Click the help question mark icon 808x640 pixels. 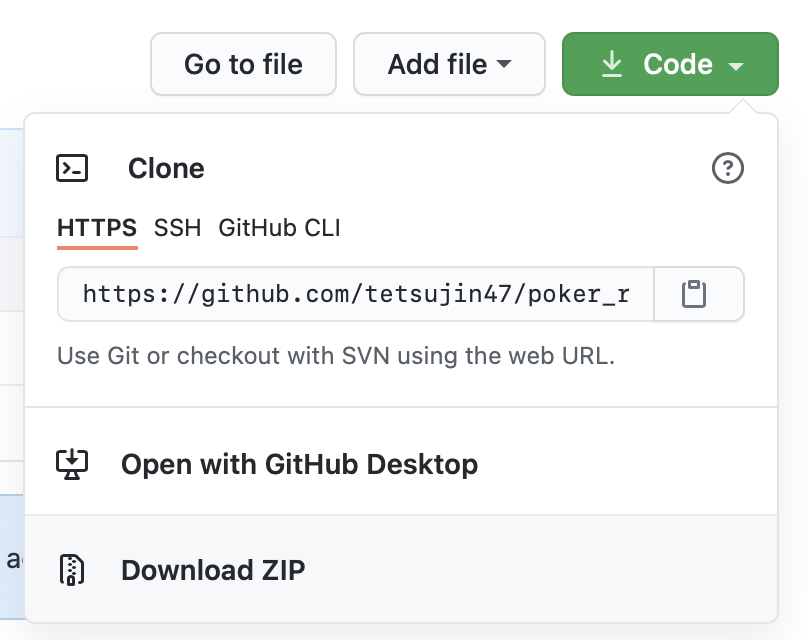727,168
